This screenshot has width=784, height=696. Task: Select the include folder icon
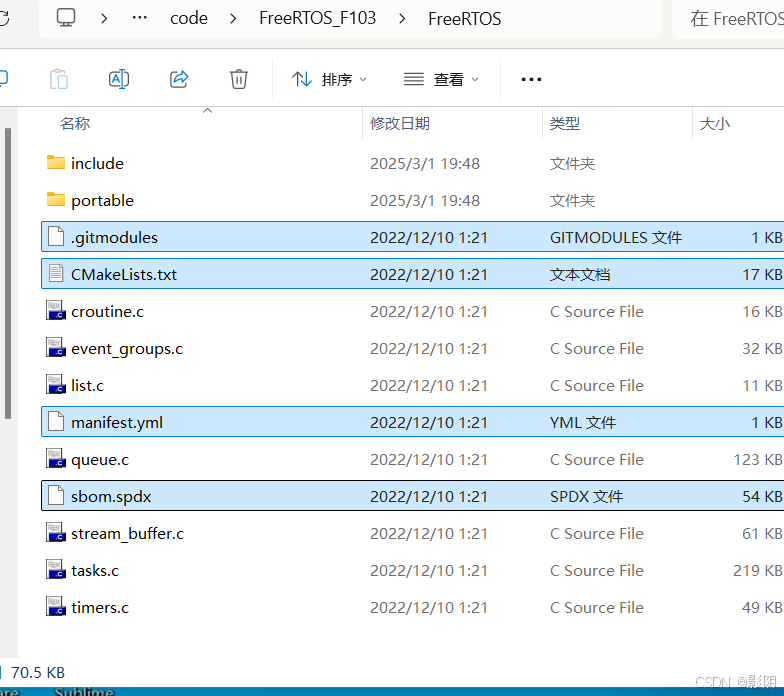pyautogui.click(x=56, y=162)
